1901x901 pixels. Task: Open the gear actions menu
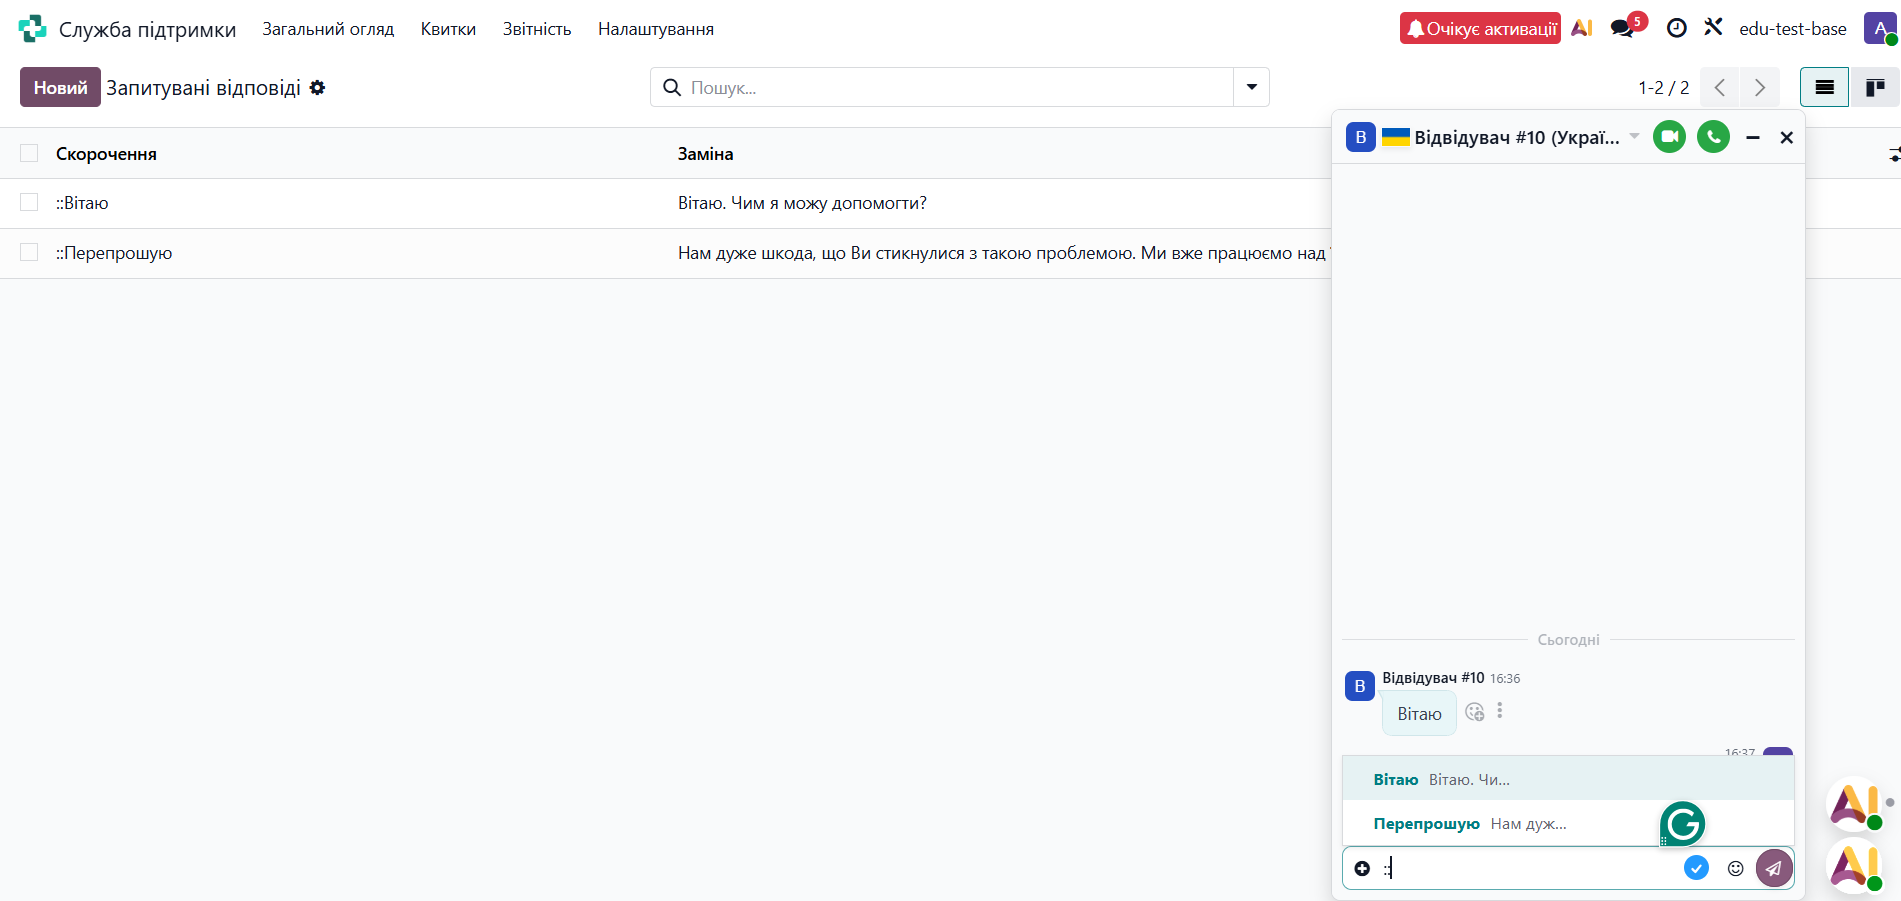(317, 88)
